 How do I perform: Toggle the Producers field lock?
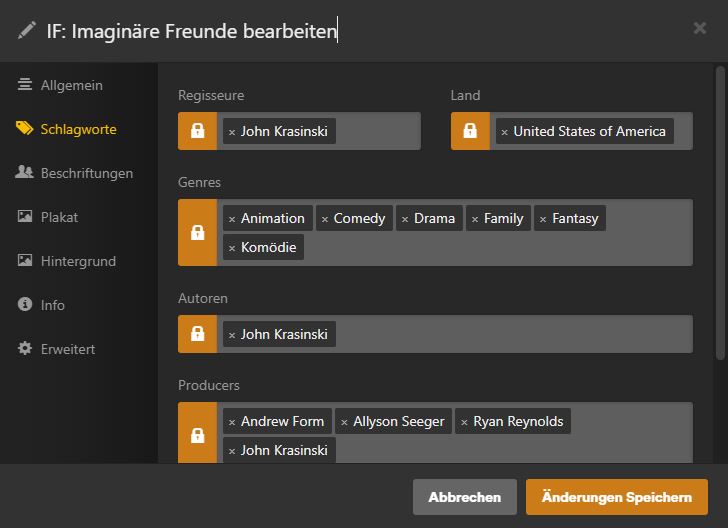tap(198, 435)
